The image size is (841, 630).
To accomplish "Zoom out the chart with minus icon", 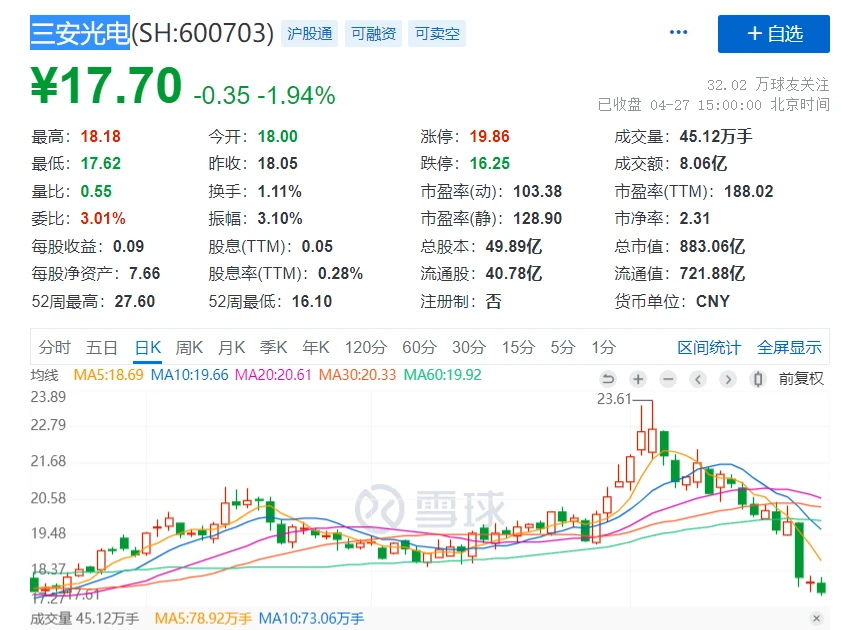I will 668,379.
